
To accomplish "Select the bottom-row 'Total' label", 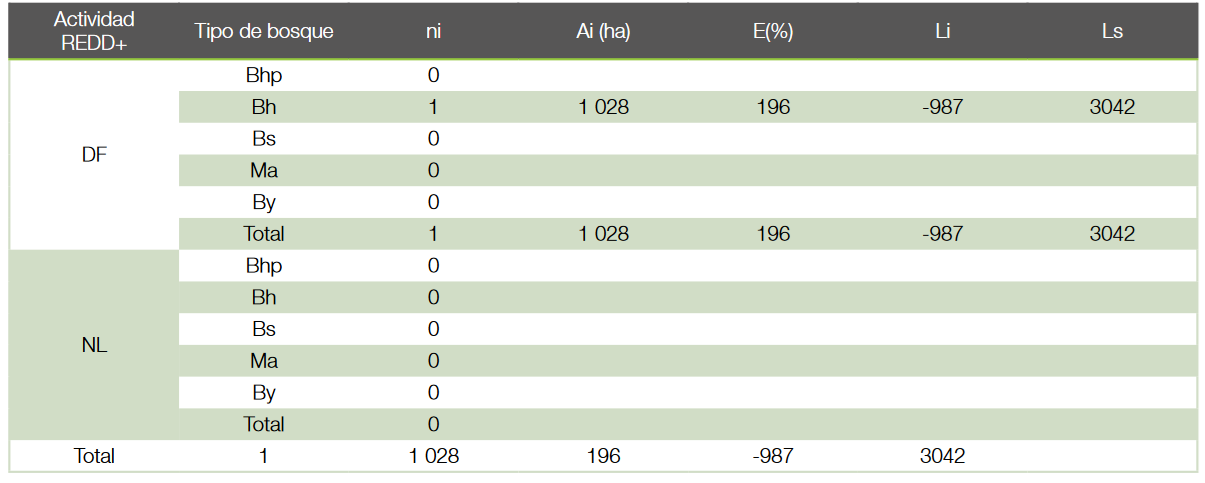I will 94,456.
